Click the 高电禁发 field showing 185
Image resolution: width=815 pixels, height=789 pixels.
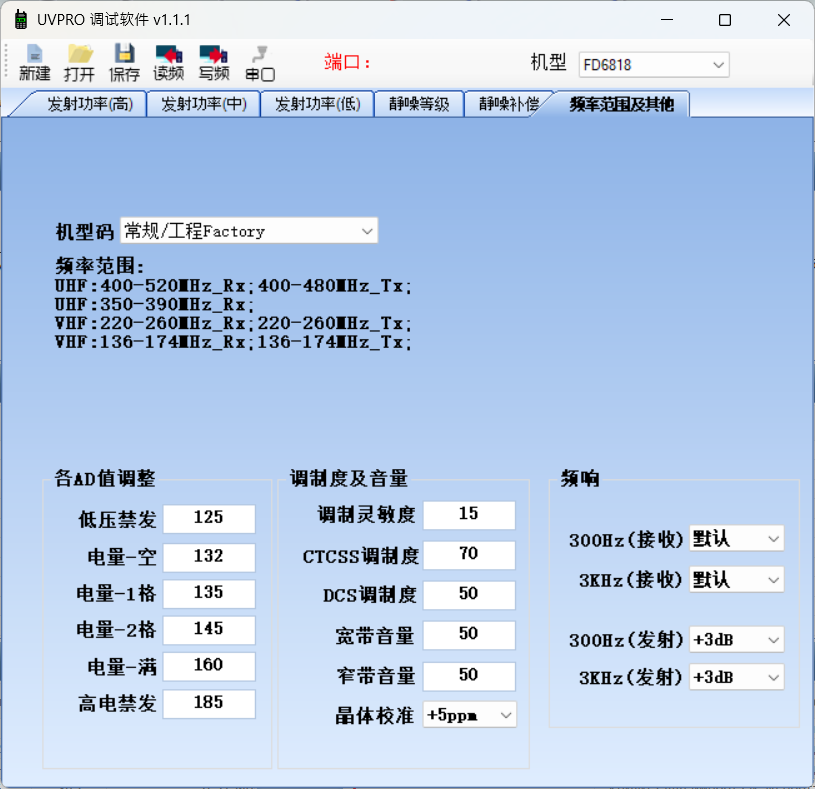pos(209,703)
